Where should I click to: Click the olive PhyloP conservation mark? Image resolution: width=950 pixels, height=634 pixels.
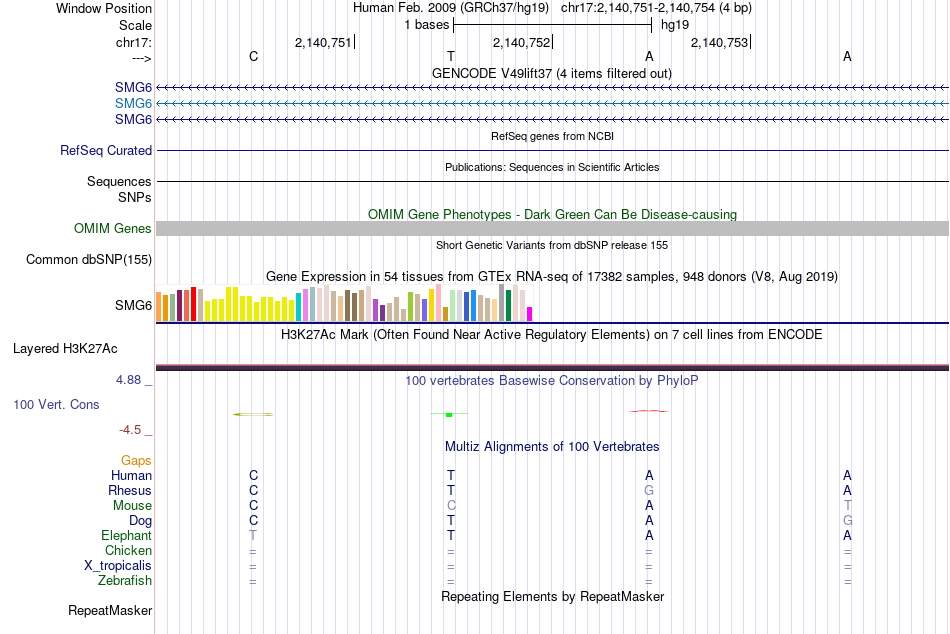[253, 415]
